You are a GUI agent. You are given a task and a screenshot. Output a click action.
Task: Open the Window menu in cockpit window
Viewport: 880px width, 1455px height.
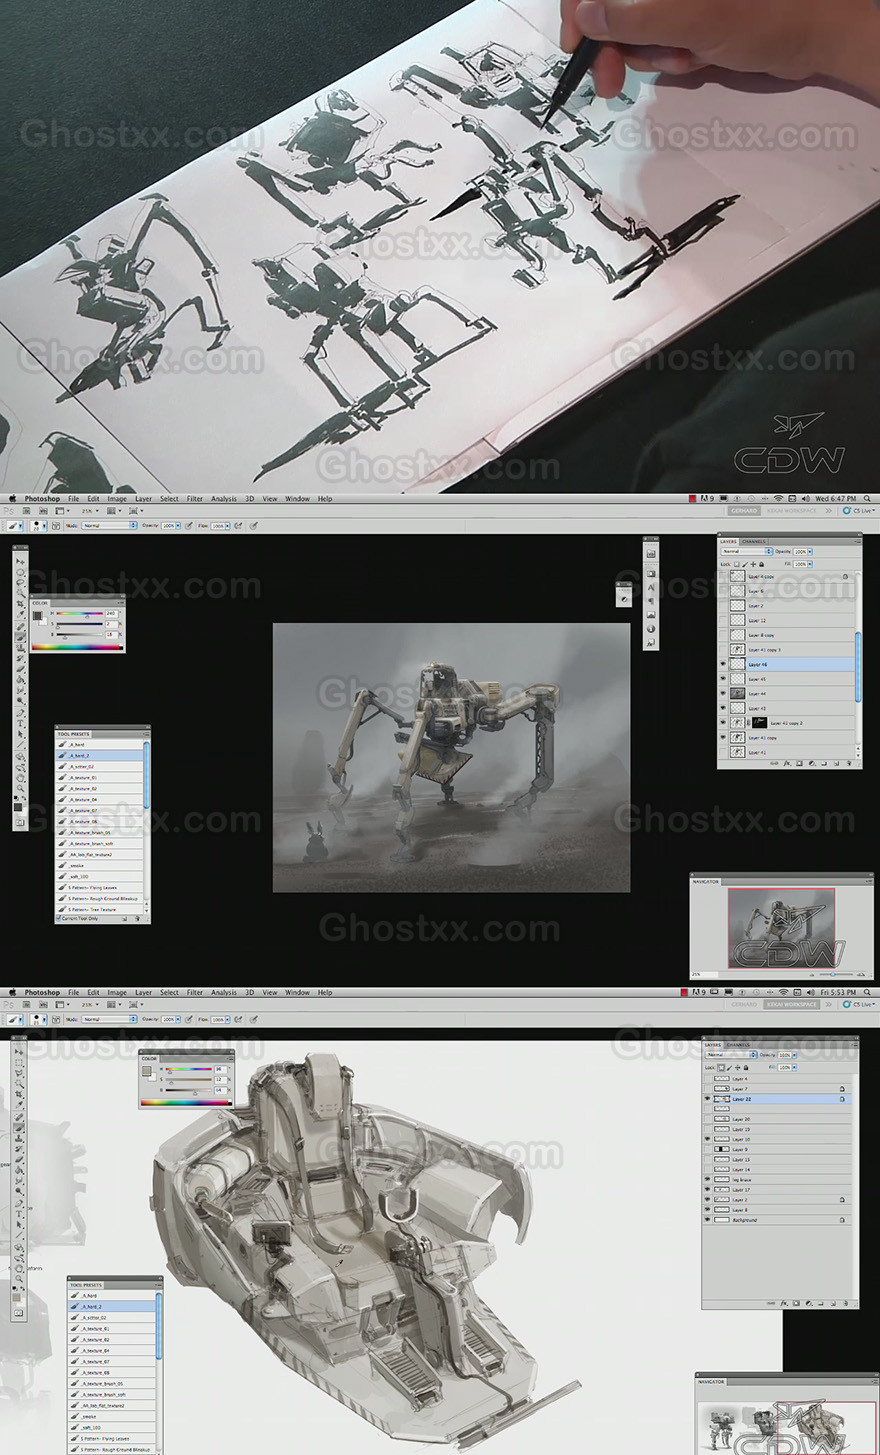[x=297, y=992]
